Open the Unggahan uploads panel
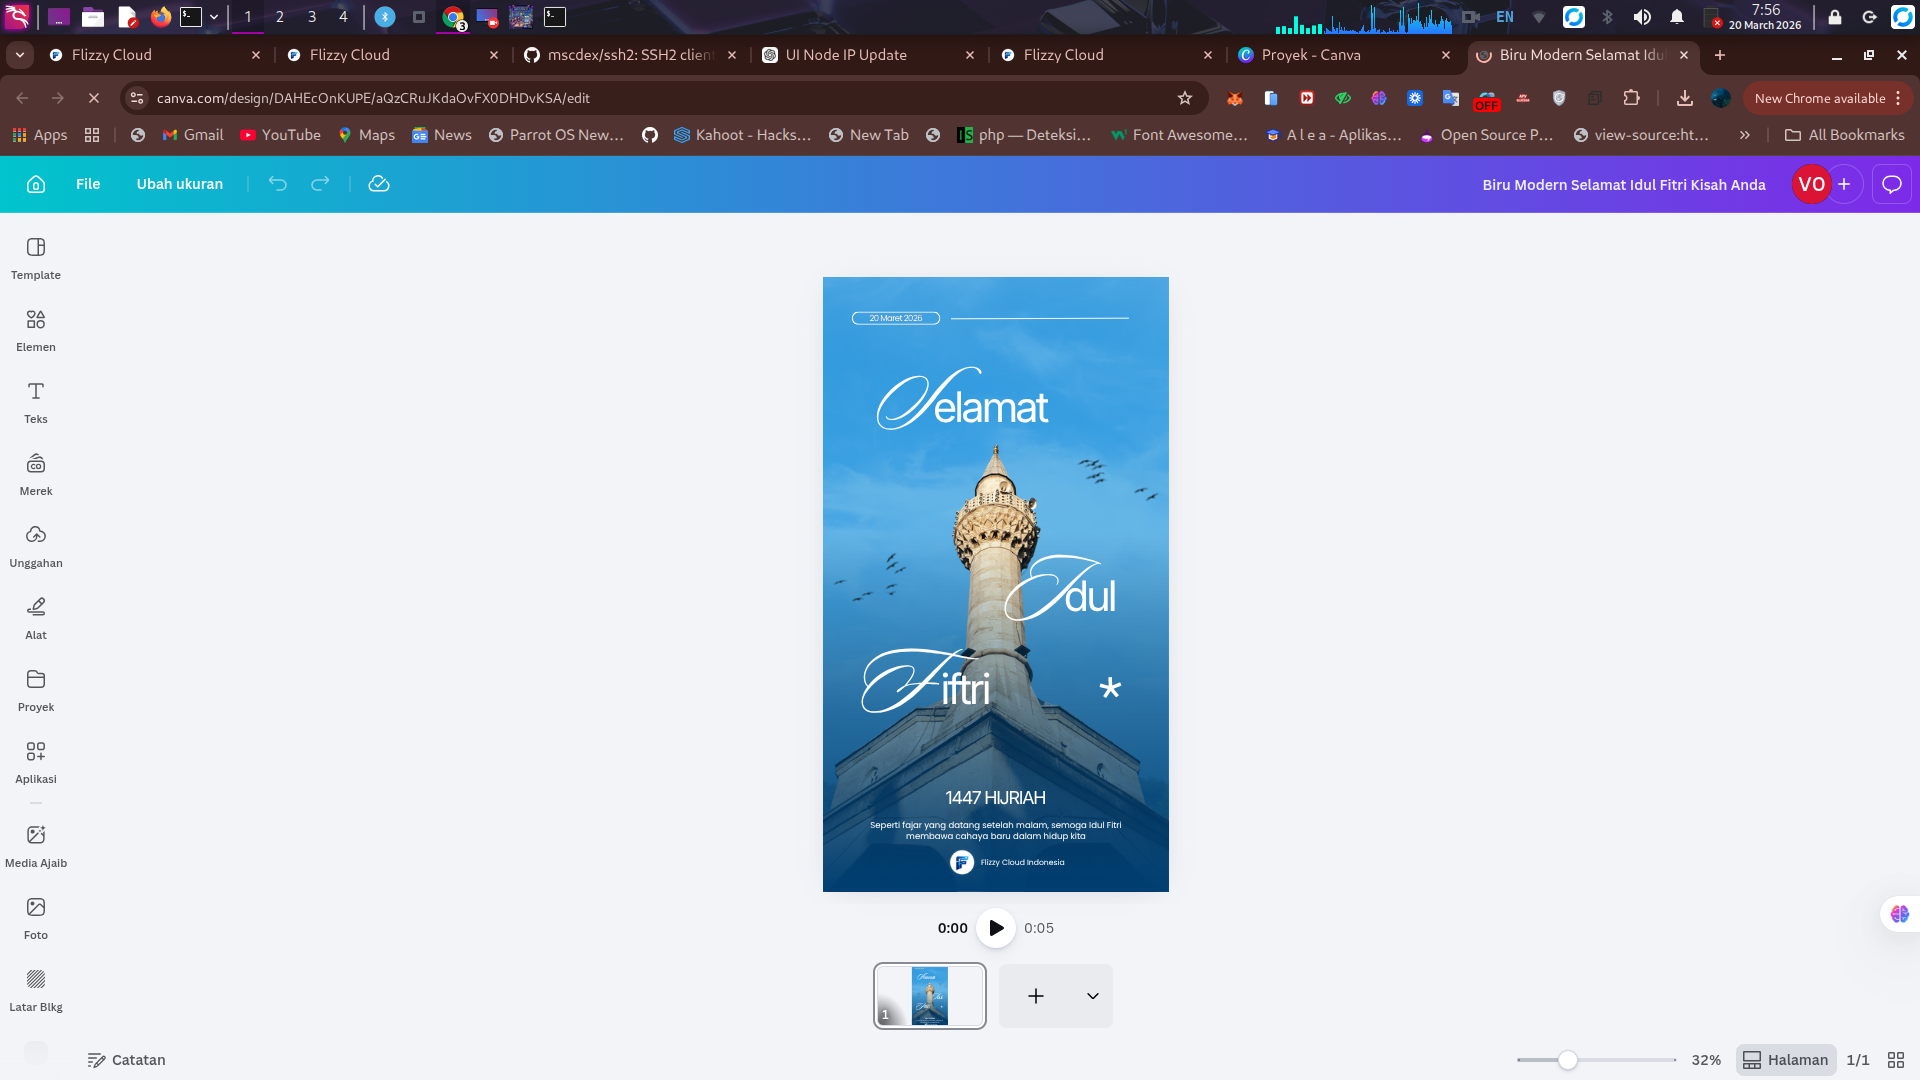 coord(36,546)
